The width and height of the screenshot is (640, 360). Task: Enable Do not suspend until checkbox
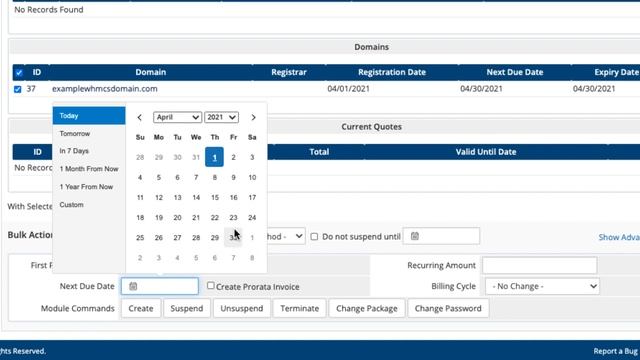click(x=314, y=237)
